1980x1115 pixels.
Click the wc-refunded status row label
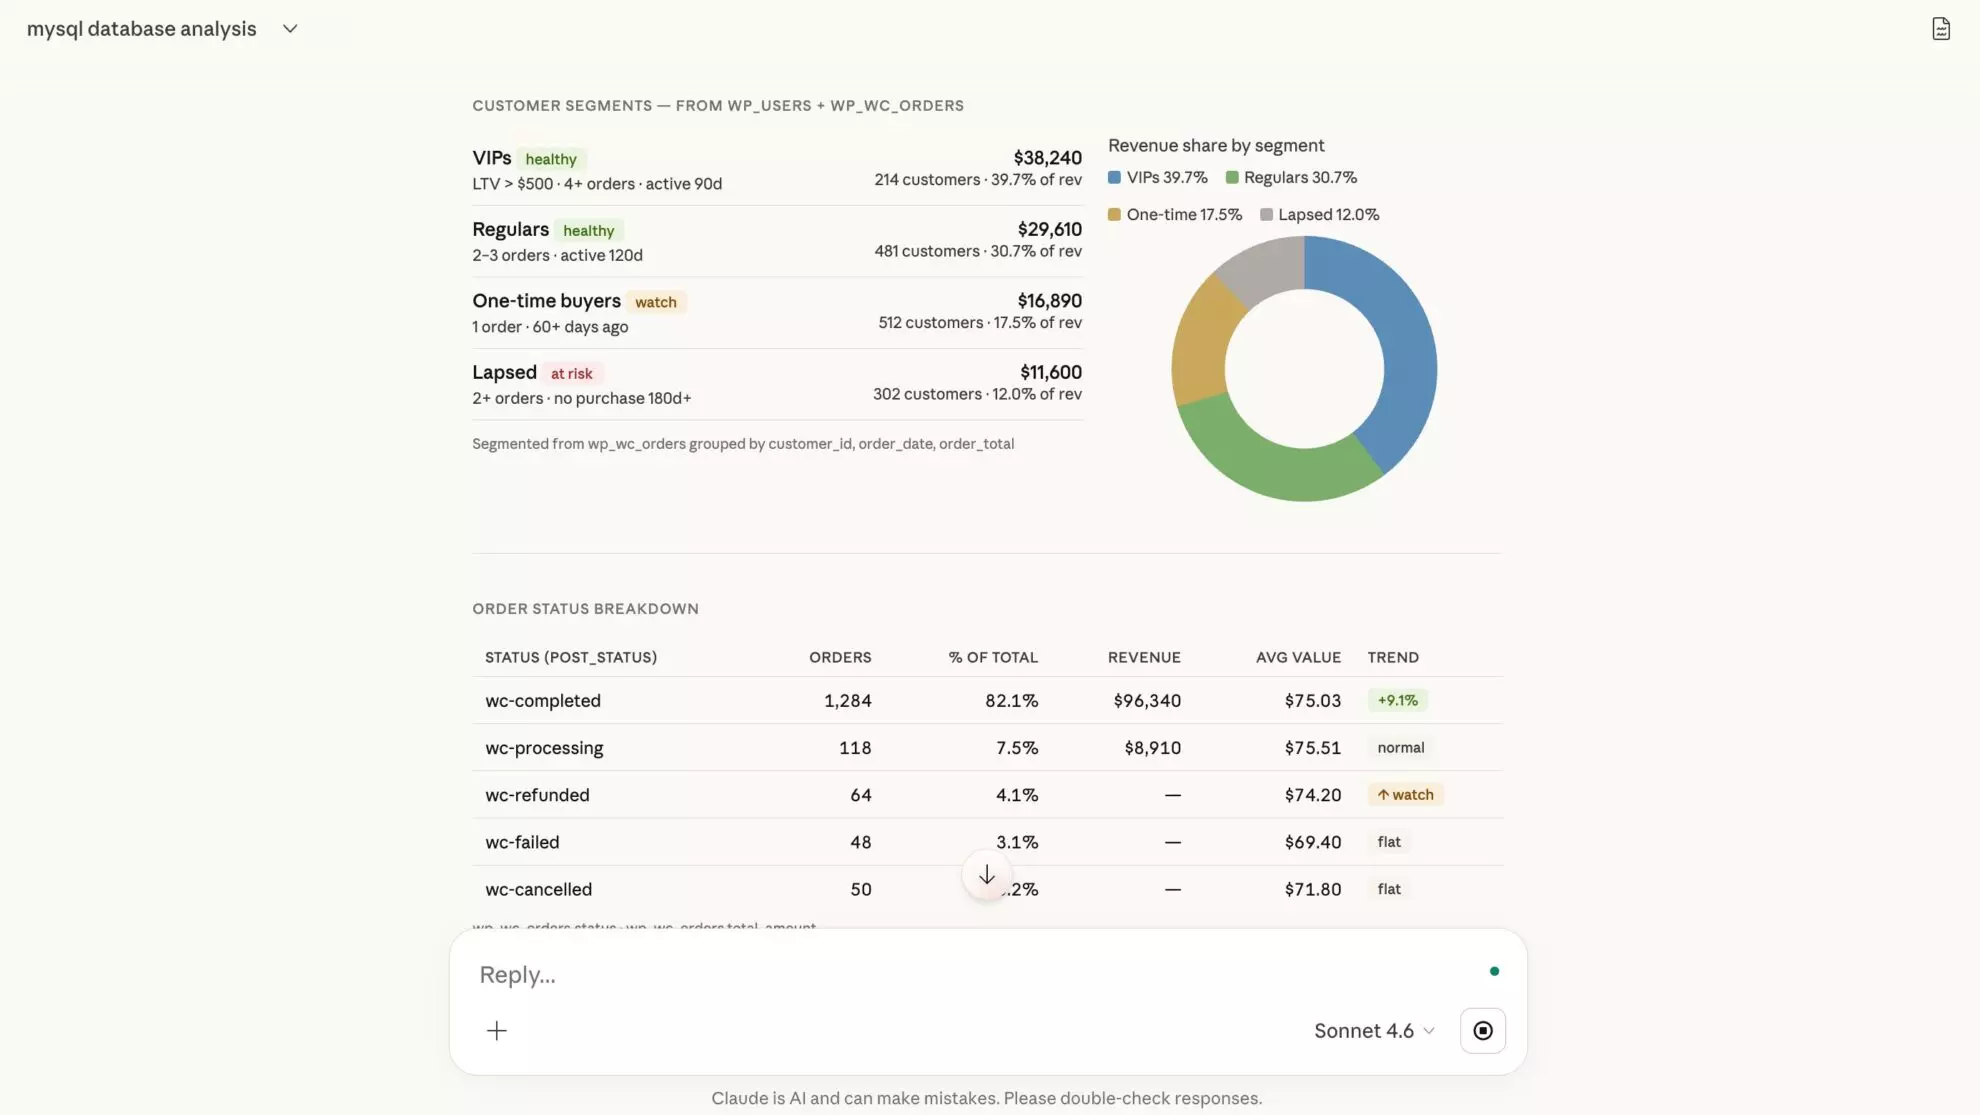[537, 795]
